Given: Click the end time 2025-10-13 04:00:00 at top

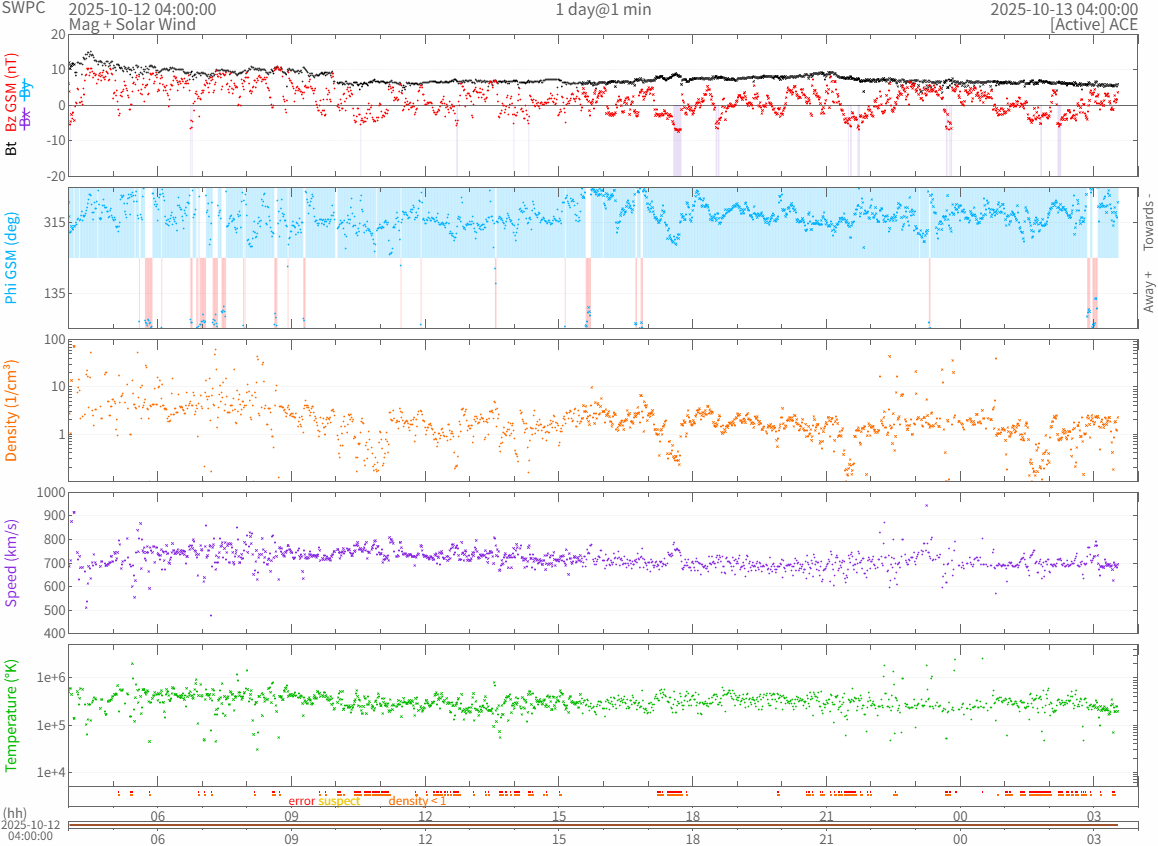Looking at the screenshot, I should [x=1063, y=9].
